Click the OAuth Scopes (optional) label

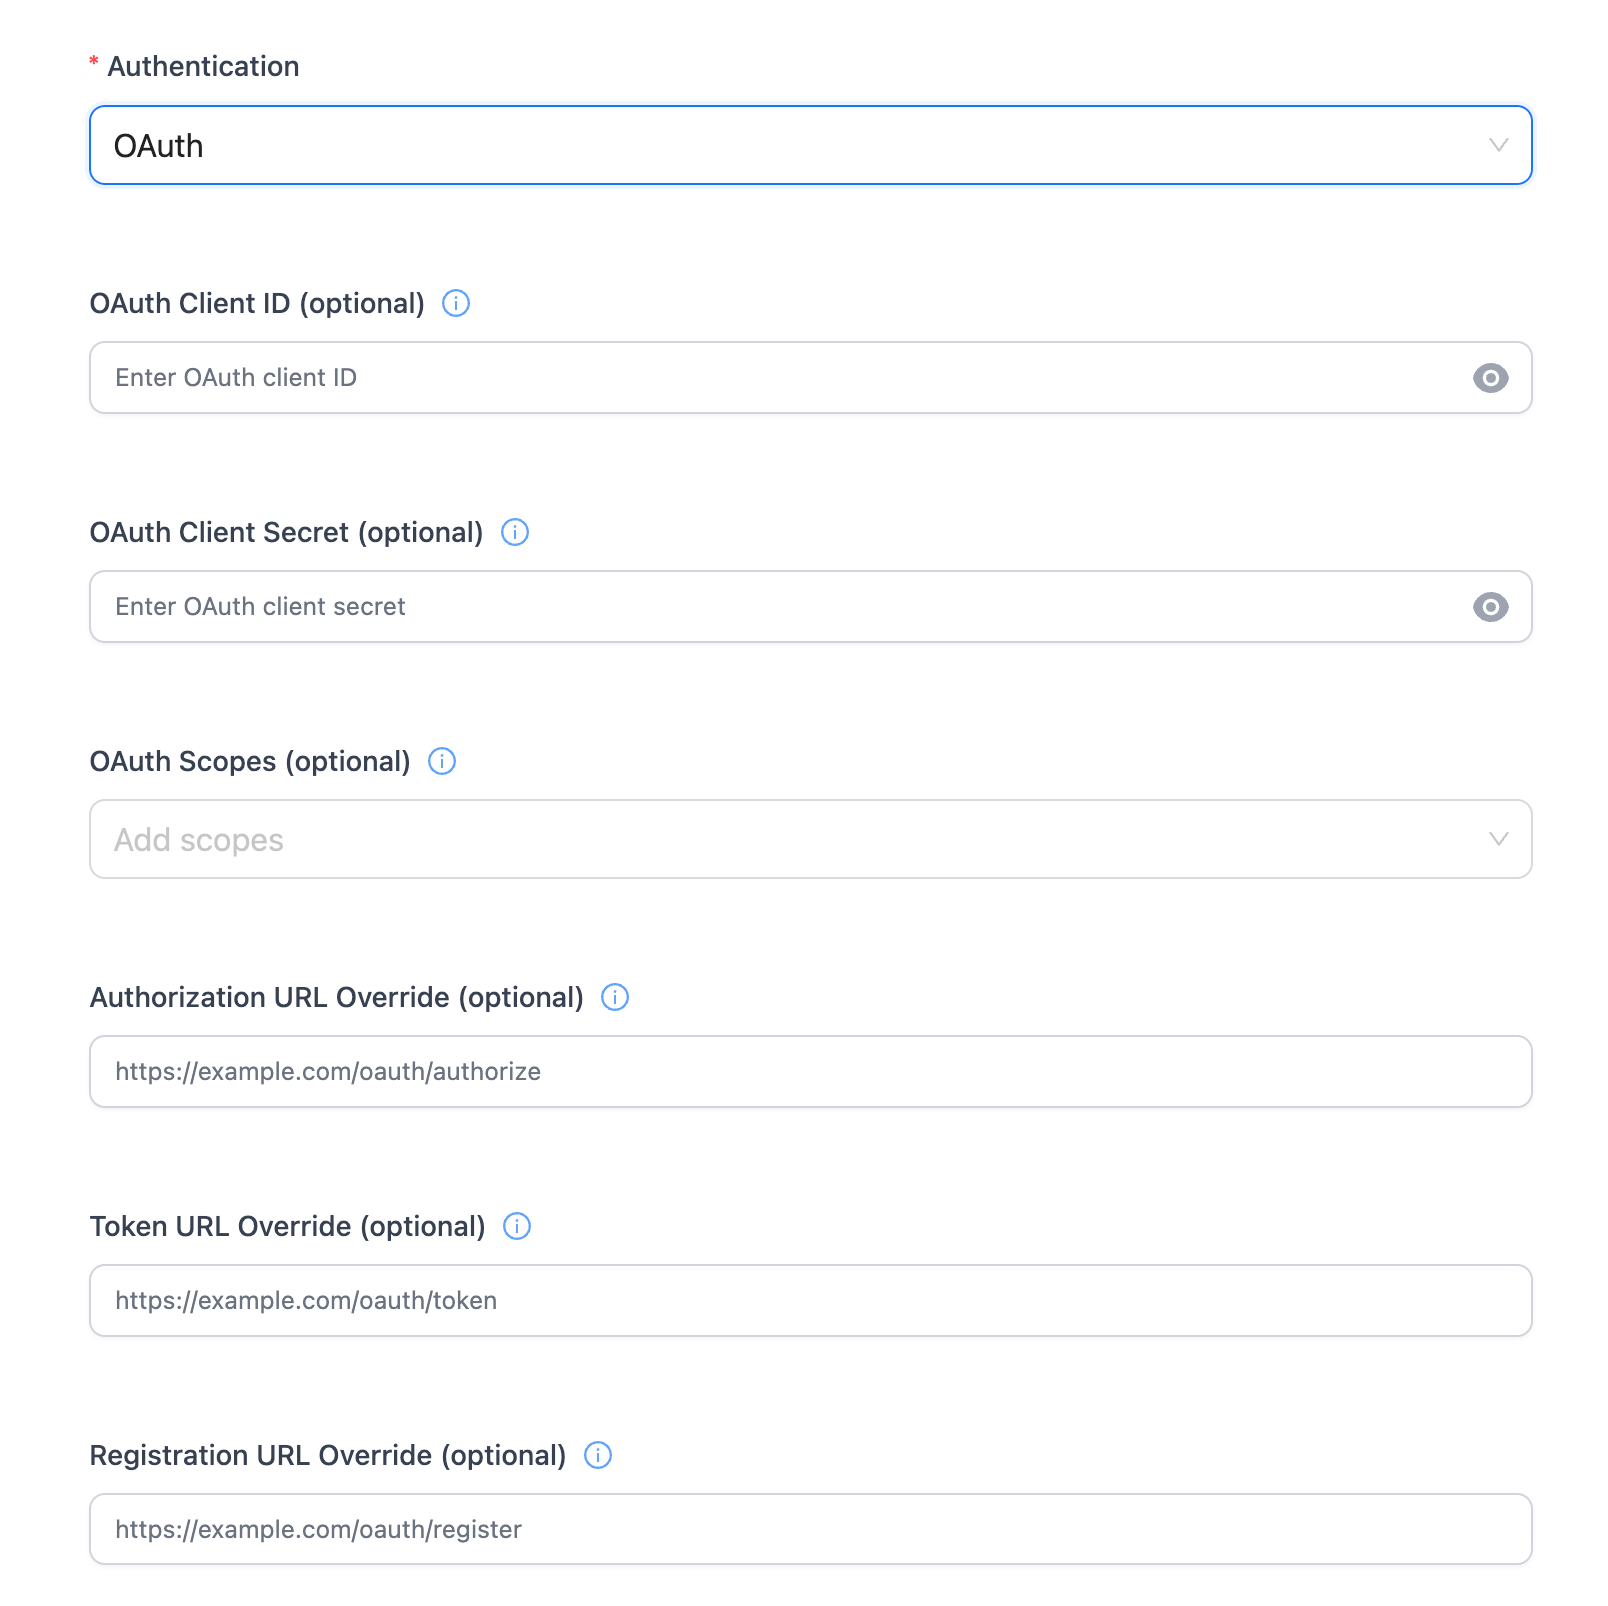click(250, 761)
